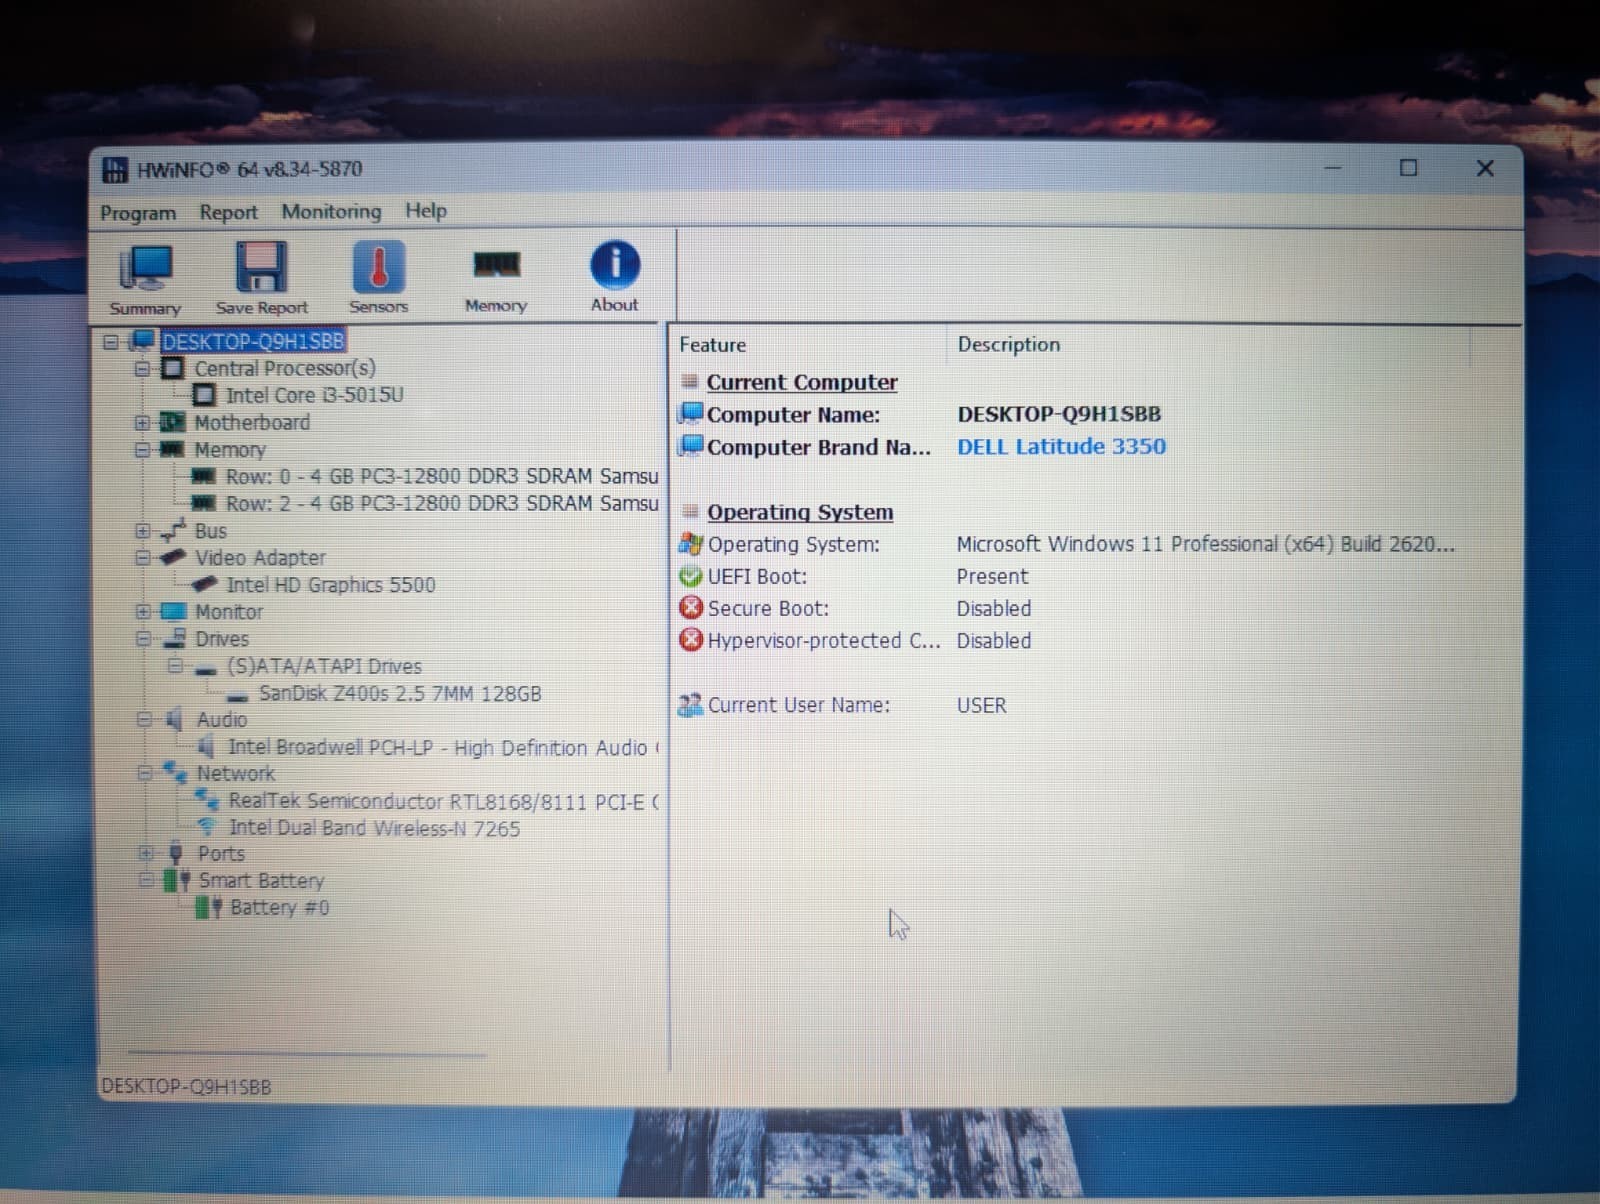Collapse the DESKTOP-Q9H1SBB root node
This screenshot has height=1204, width=1600.
point(110,342)
